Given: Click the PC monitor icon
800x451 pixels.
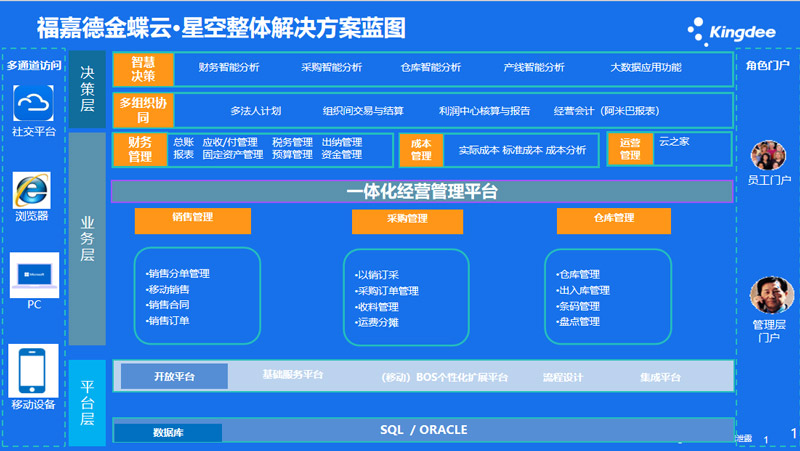Looking at the screenshot, I should point(35,274).
